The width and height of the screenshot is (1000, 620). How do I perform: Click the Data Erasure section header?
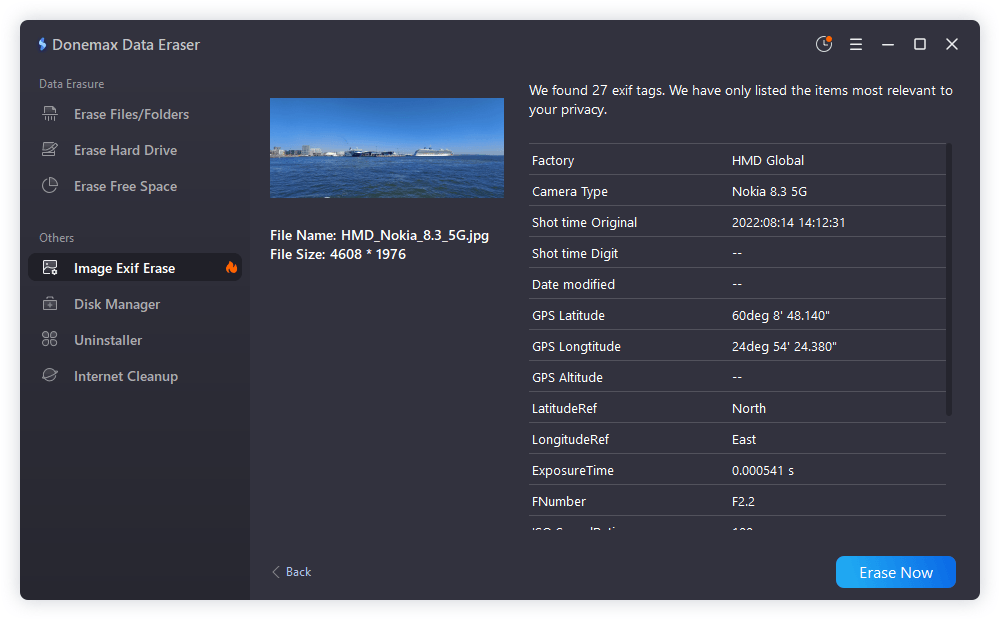(x=71, y=84)
